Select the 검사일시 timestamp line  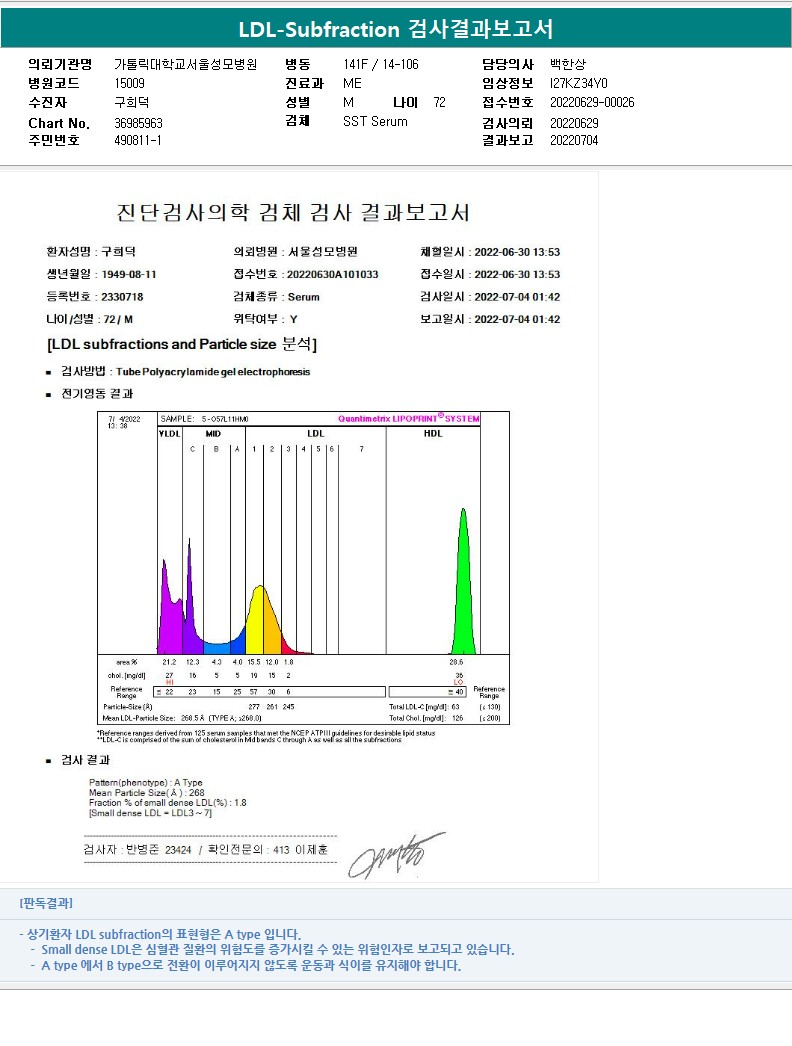click(490, 297)
